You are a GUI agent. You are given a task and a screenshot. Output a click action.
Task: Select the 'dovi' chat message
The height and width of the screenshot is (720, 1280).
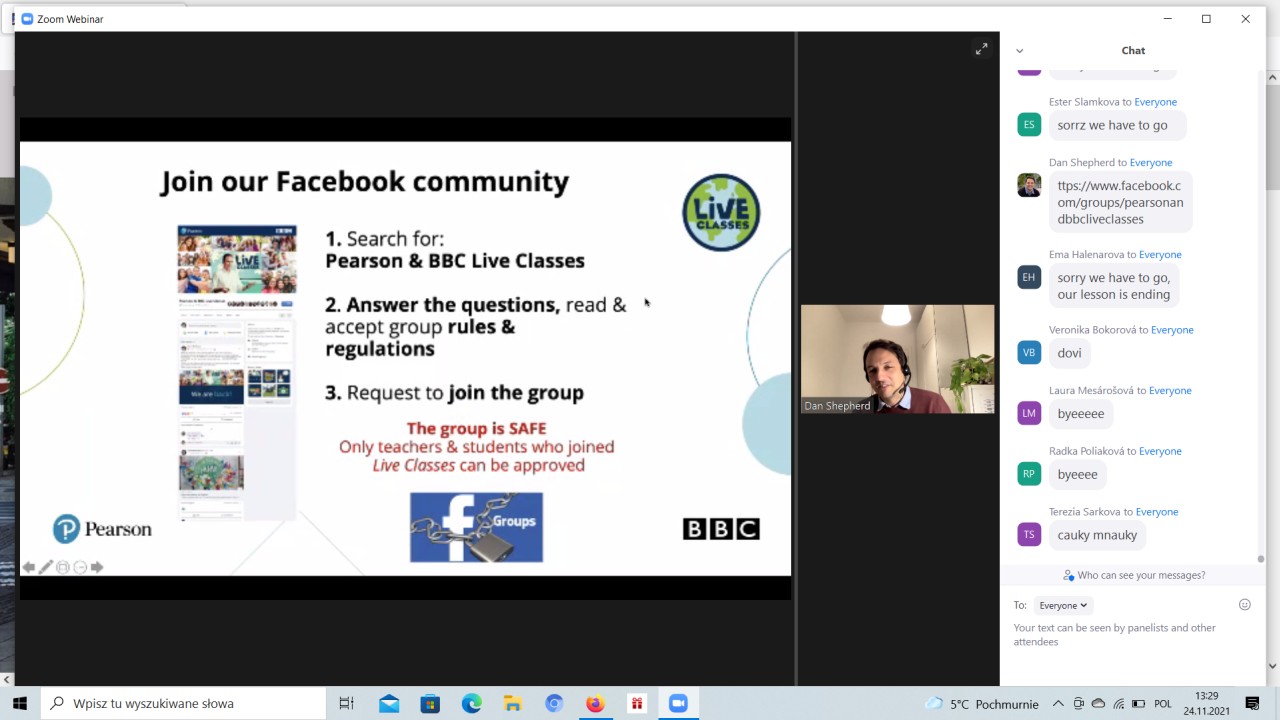coord(1069,353)
